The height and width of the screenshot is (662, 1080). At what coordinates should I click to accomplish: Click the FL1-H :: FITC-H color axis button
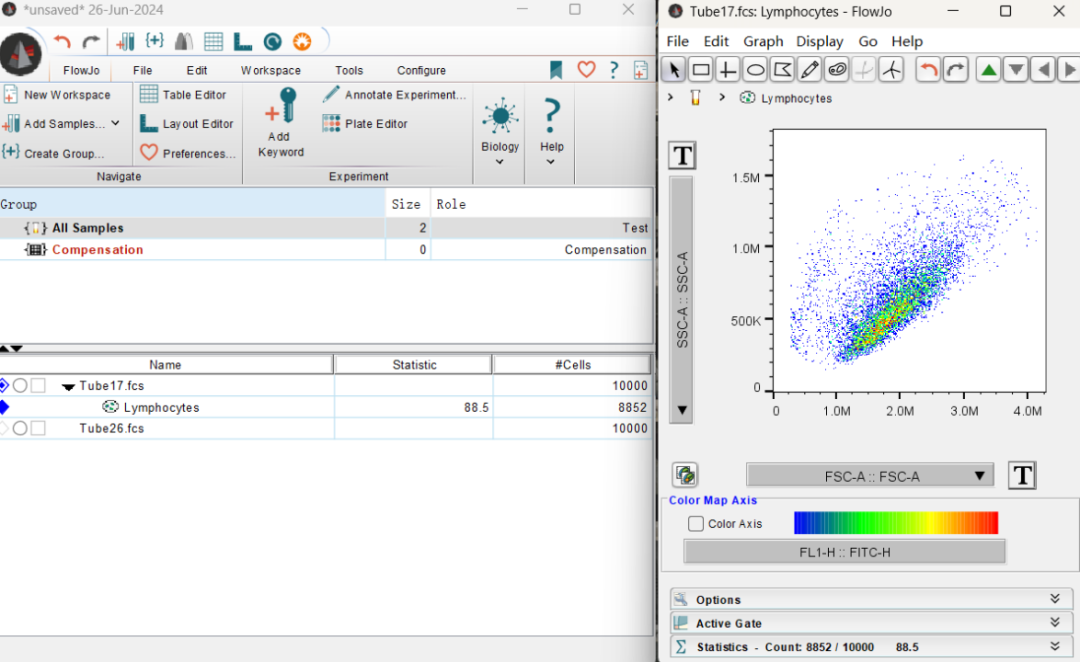pos(844,552)
